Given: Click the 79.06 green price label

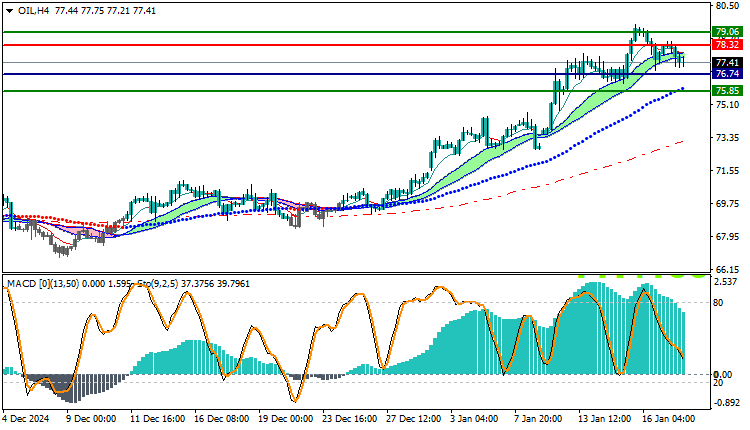Looking at the screenshot, I should point(727,32).
